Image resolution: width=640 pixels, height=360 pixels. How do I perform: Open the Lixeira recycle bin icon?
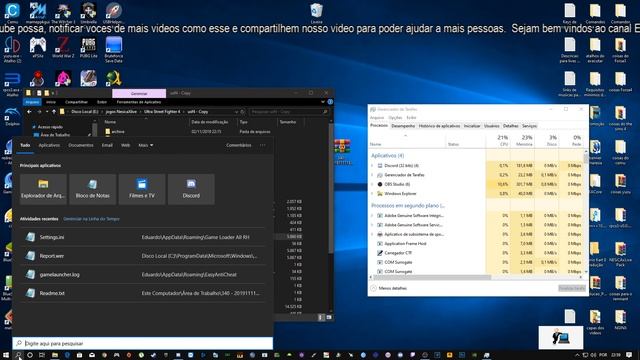point(316,12)
